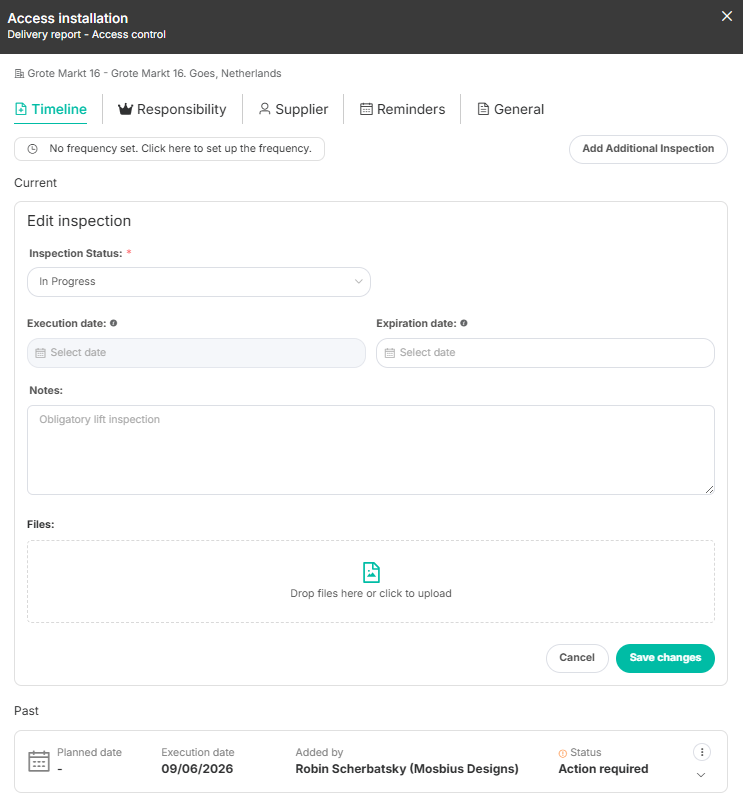Click Add Additional Inspection button
Screen dimensions: 743x809
click(x=648, y=149)
